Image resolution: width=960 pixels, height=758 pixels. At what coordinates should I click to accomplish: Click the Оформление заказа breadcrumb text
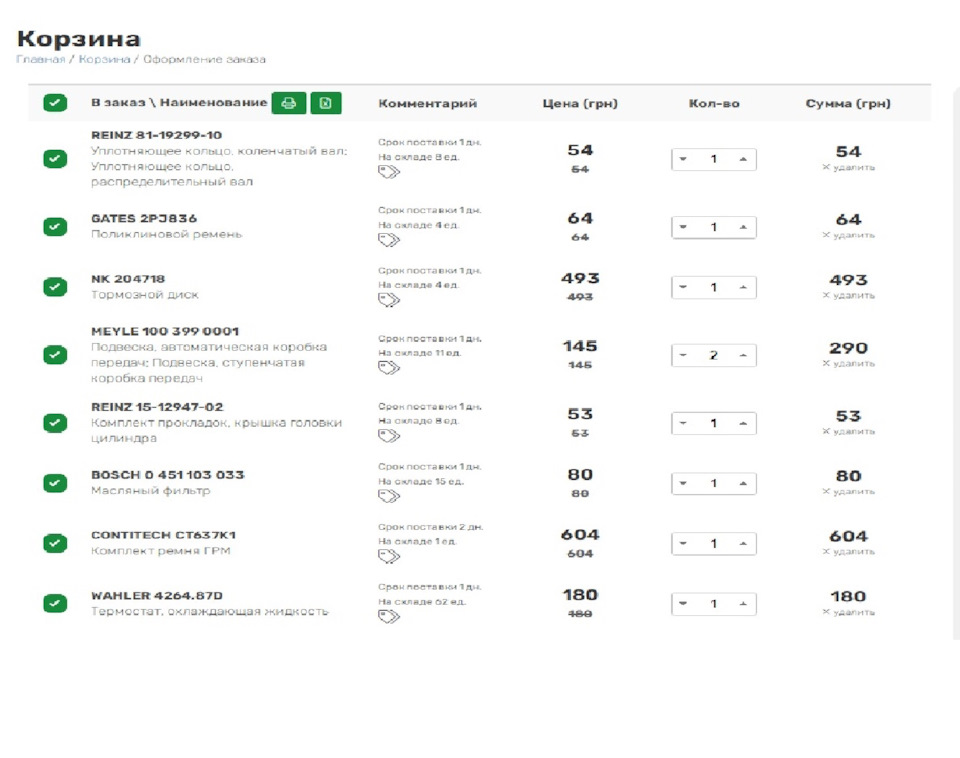point(204,59)
